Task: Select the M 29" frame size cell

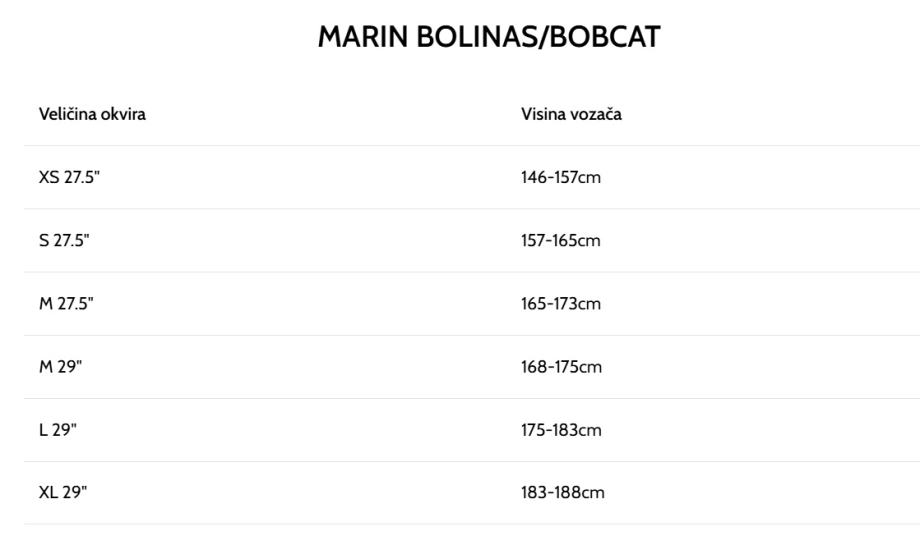Action: click(60, 366)
